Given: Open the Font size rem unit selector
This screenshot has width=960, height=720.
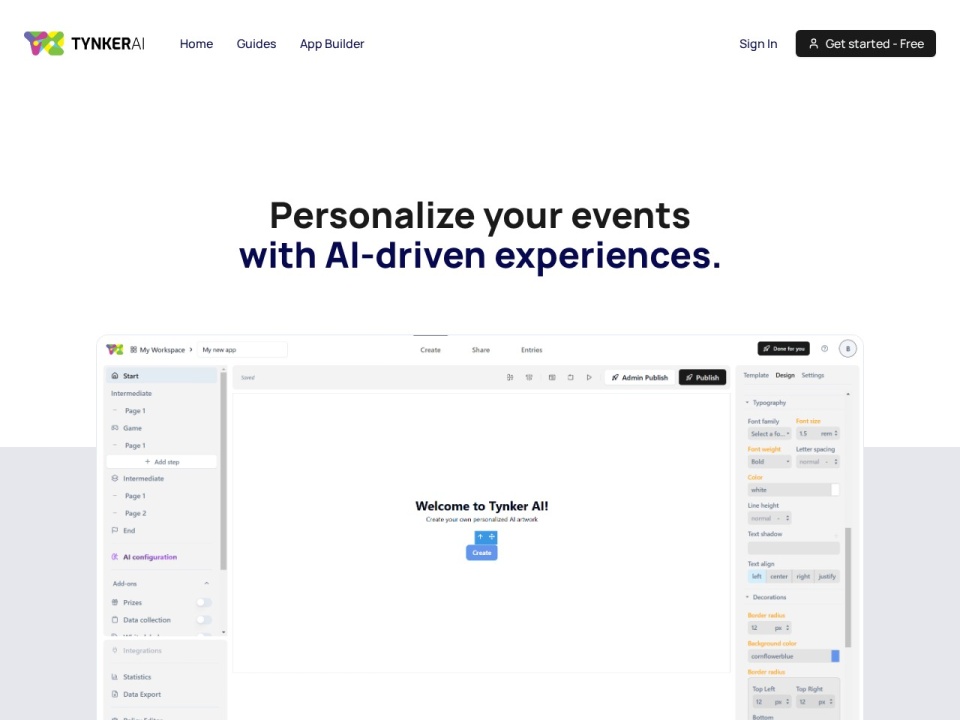Looking at the screenshot, I should (x=828, y=433).
